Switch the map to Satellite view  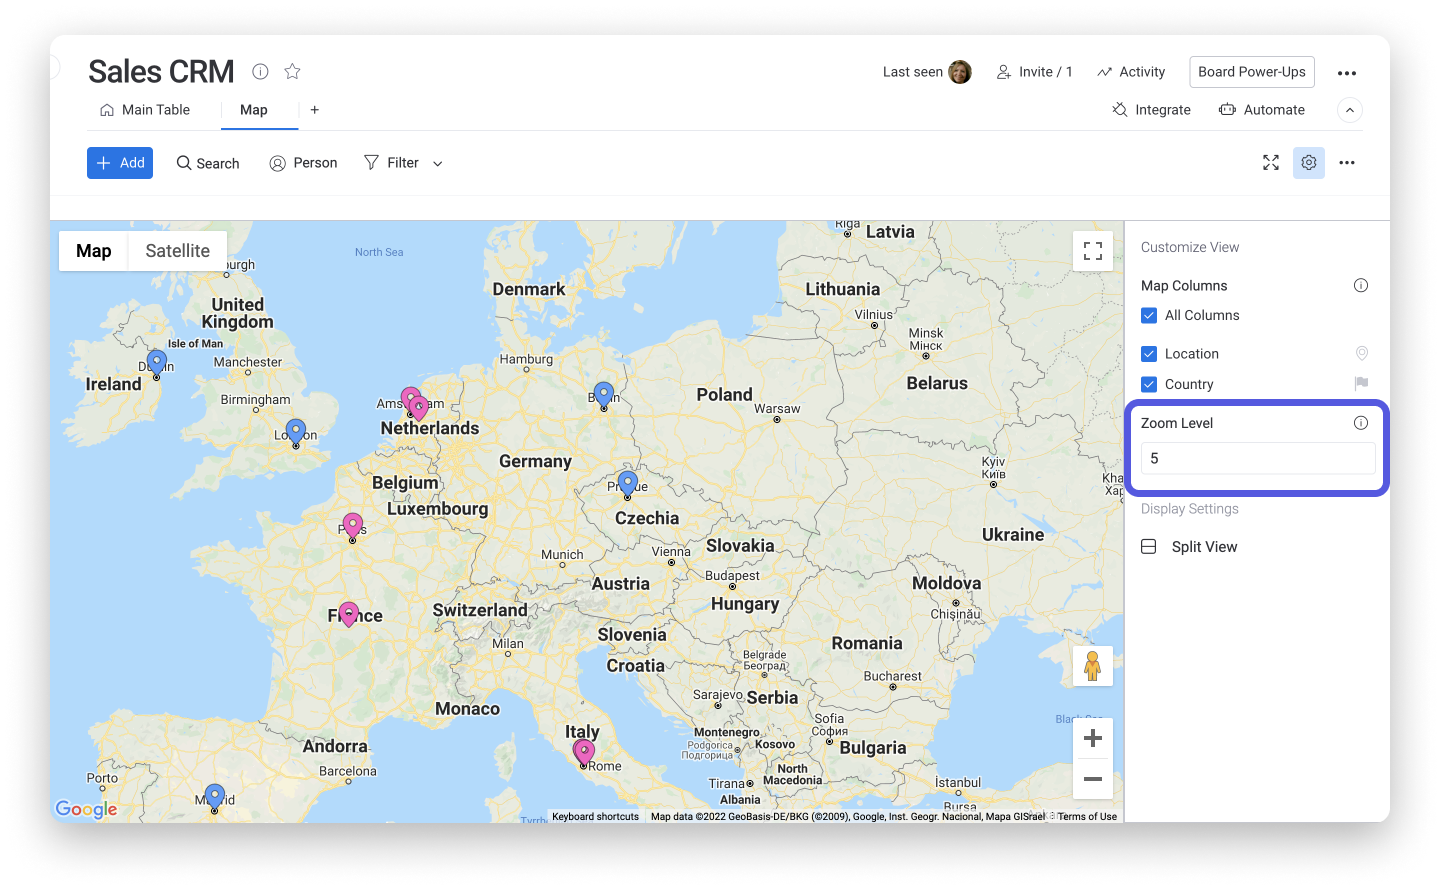tap(177, 250)
